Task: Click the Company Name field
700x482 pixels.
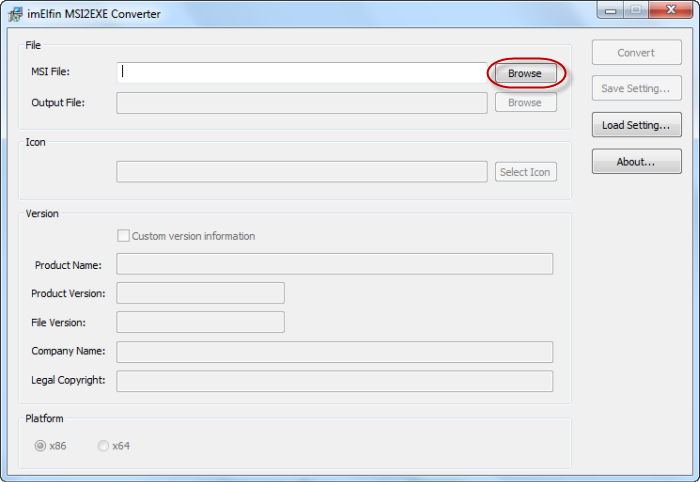Action: (x=335, y=352)
